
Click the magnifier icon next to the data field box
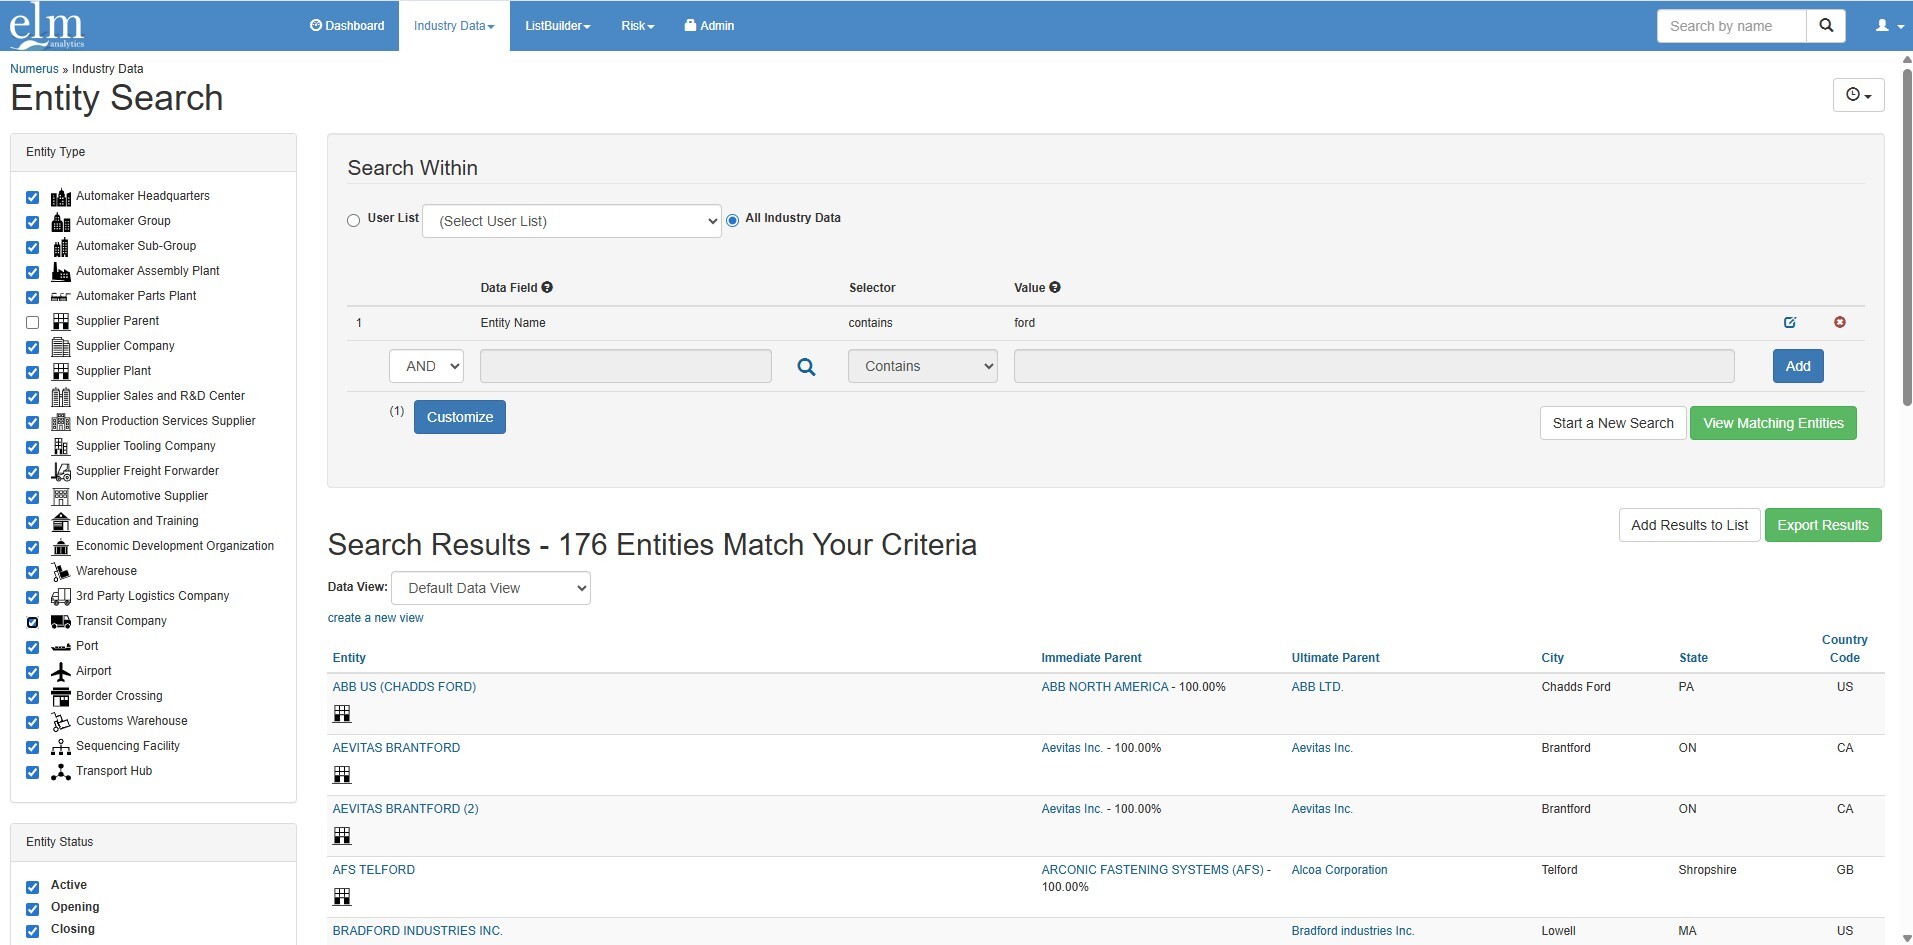click(x=806, y=367)
